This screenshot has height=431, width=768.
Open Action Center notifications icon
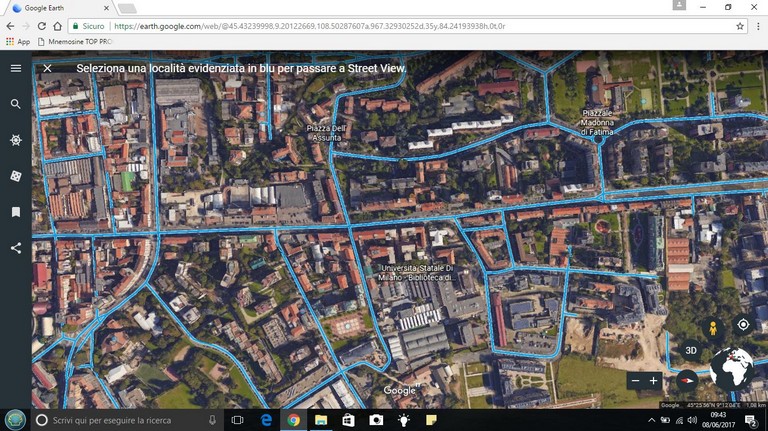coord(751,420)
